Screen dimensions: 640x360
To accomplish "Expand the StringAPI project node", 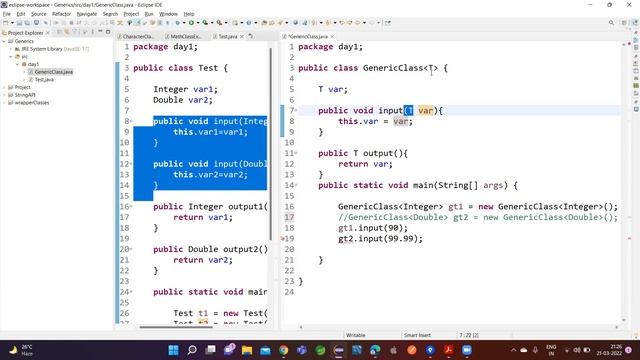I will click(x=4, y=95).
